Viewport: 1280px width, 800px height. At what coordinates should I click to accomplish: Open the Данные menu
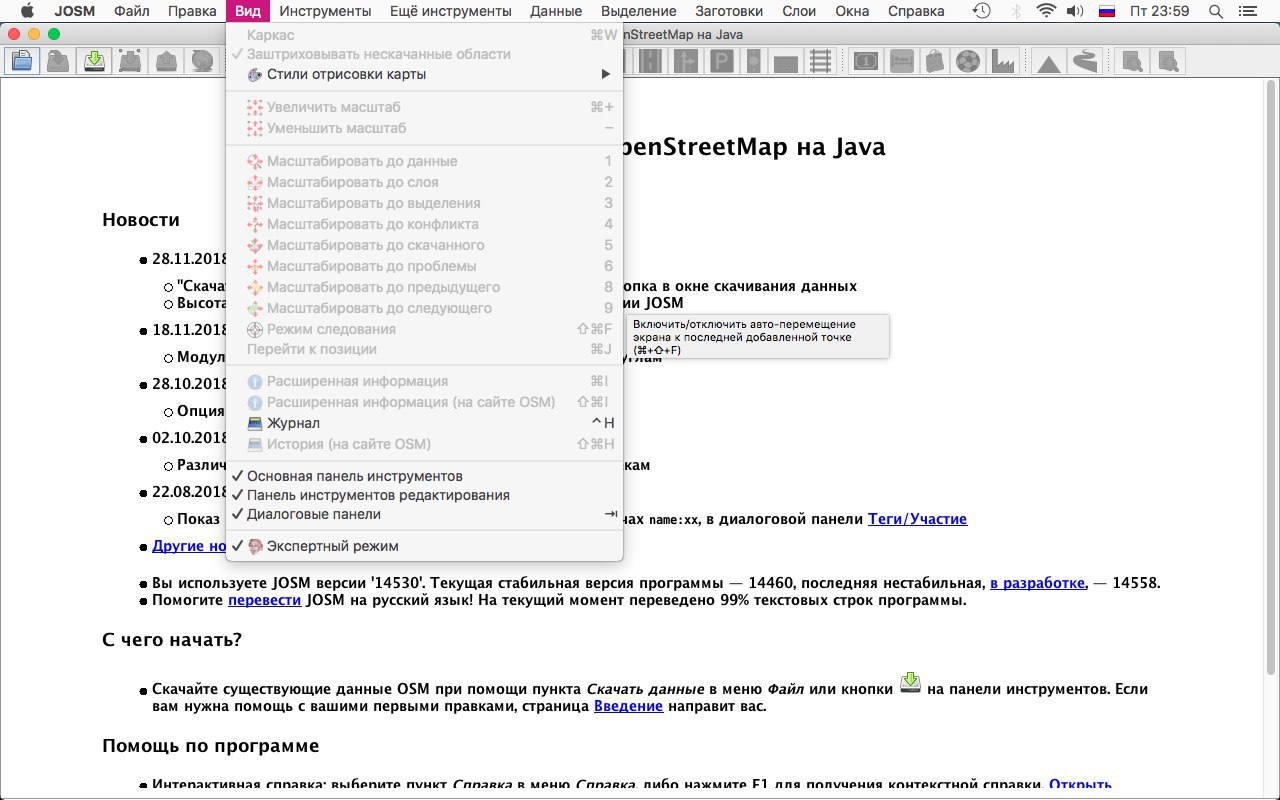(x=556, y=11)
